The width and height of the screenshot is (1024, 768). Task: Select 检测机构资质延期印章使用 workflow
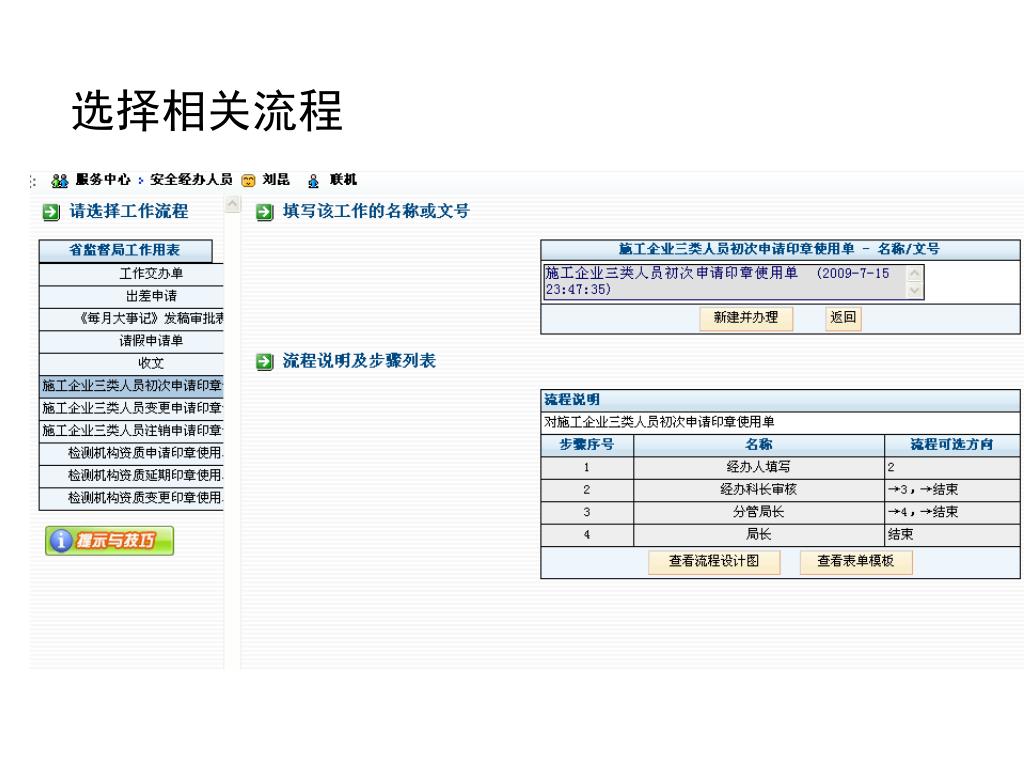(x=131, y=475)
